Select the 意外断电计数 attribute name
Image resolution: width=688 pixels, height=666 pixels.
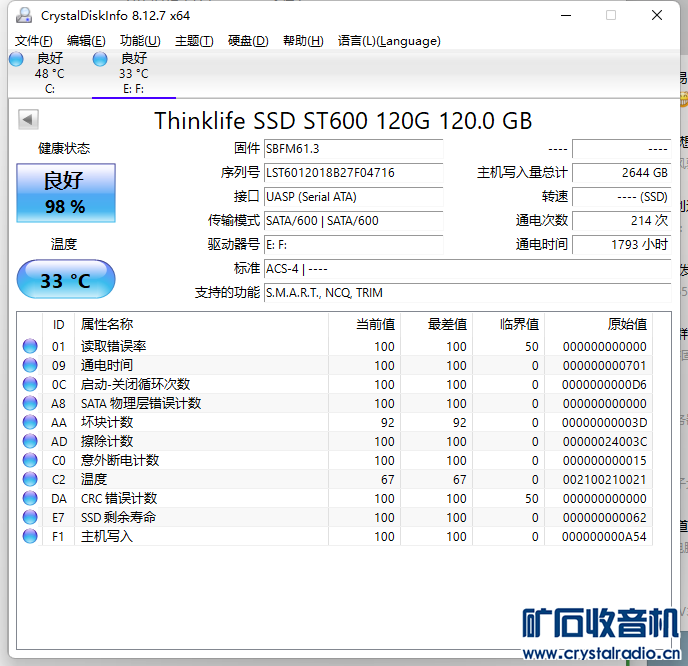click(120, 460)
